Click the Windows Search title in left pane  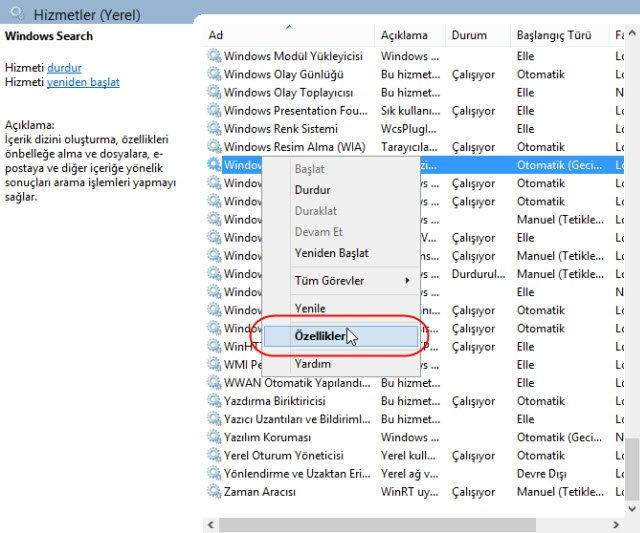[49, 36]
